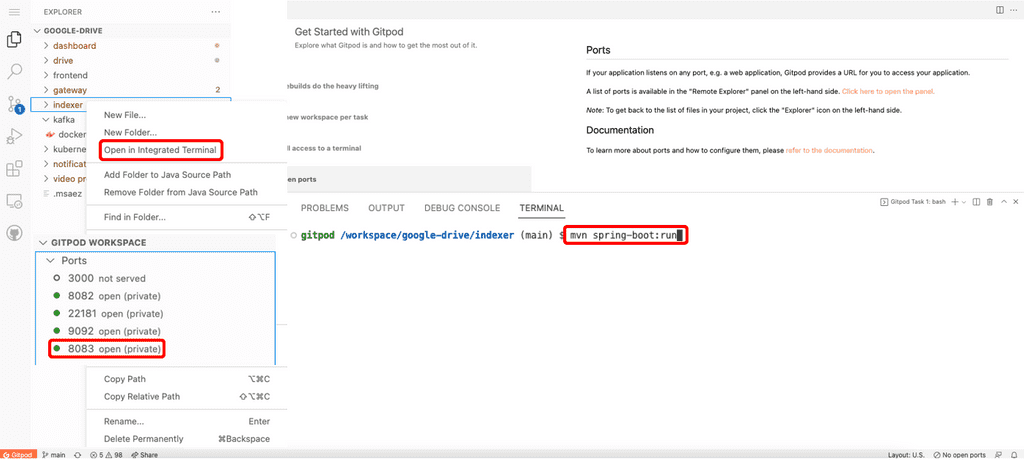Open the Source Control view

click(15, 104)
